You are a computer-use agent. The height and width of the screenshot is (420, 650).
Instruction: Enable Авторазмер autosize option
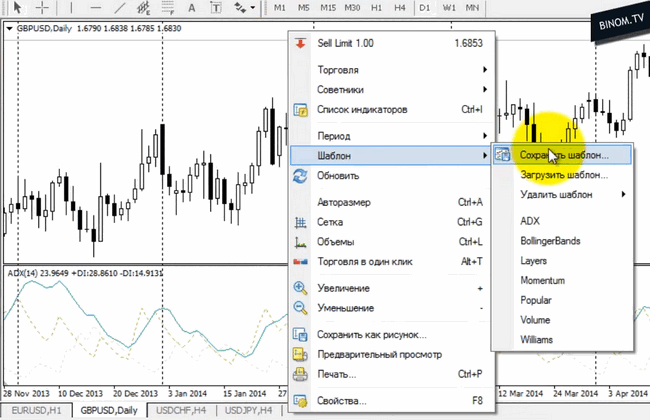click(x=342, y=202)
